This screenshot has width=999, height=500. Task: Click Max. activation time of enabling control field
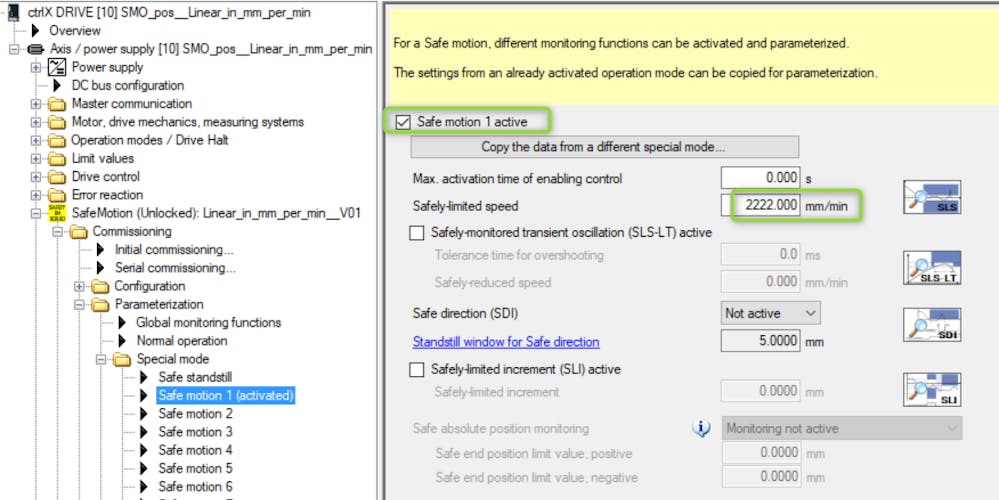761,178
